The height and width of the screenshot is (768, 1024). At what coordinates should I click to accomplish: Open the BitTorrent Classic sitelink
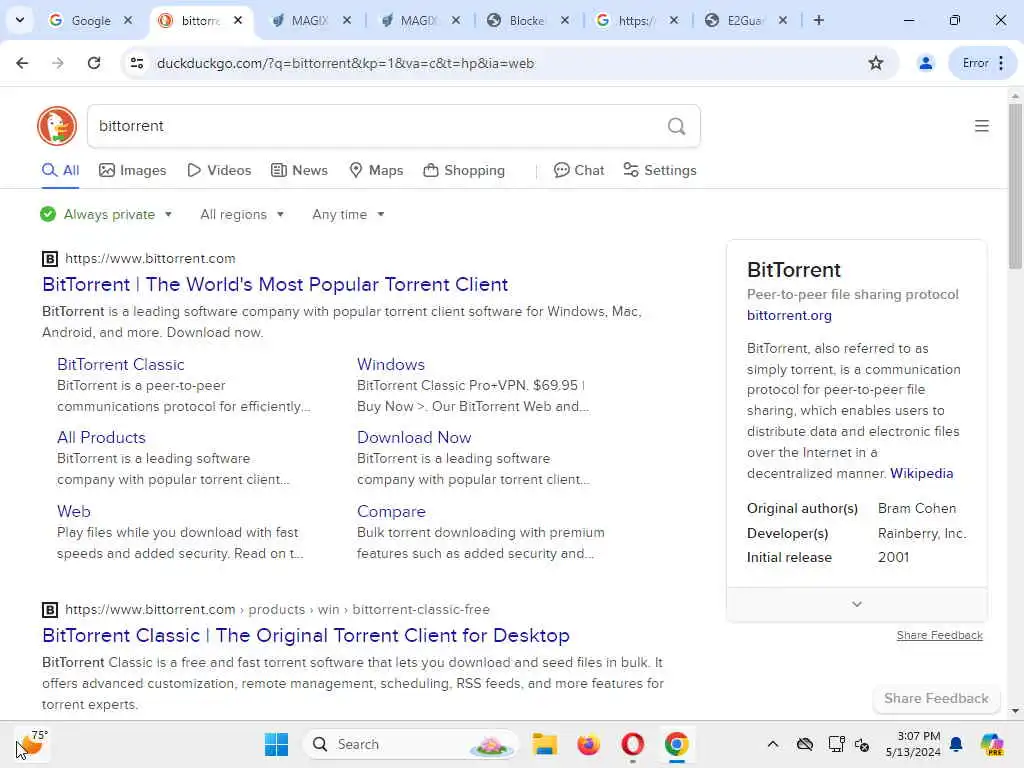click(x=121, y=364)
